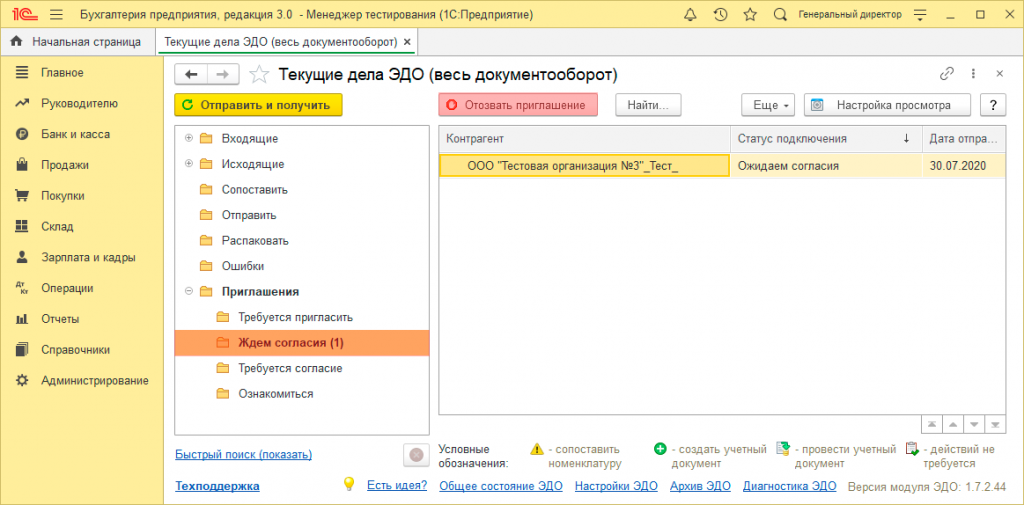Open service menu next to Генеральный директор

pyautogui.click(x=920, y=14)
